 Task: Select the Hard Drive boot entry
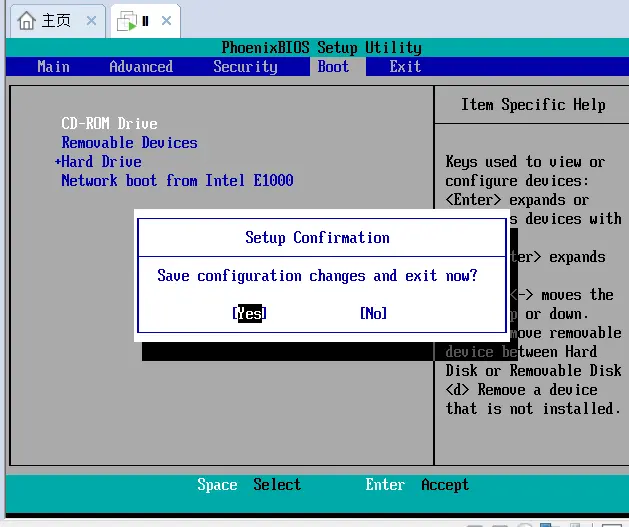(x=101, y=162)
